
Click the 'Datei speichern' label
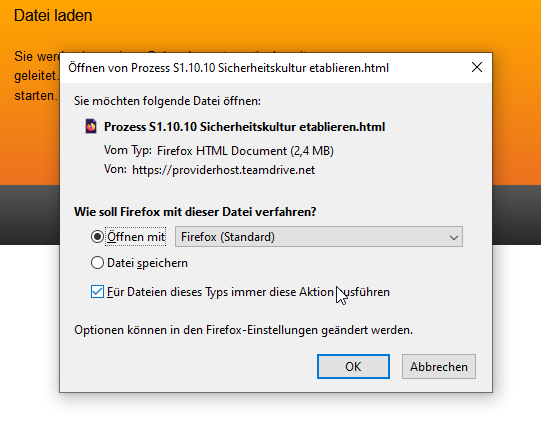(147, 263)
